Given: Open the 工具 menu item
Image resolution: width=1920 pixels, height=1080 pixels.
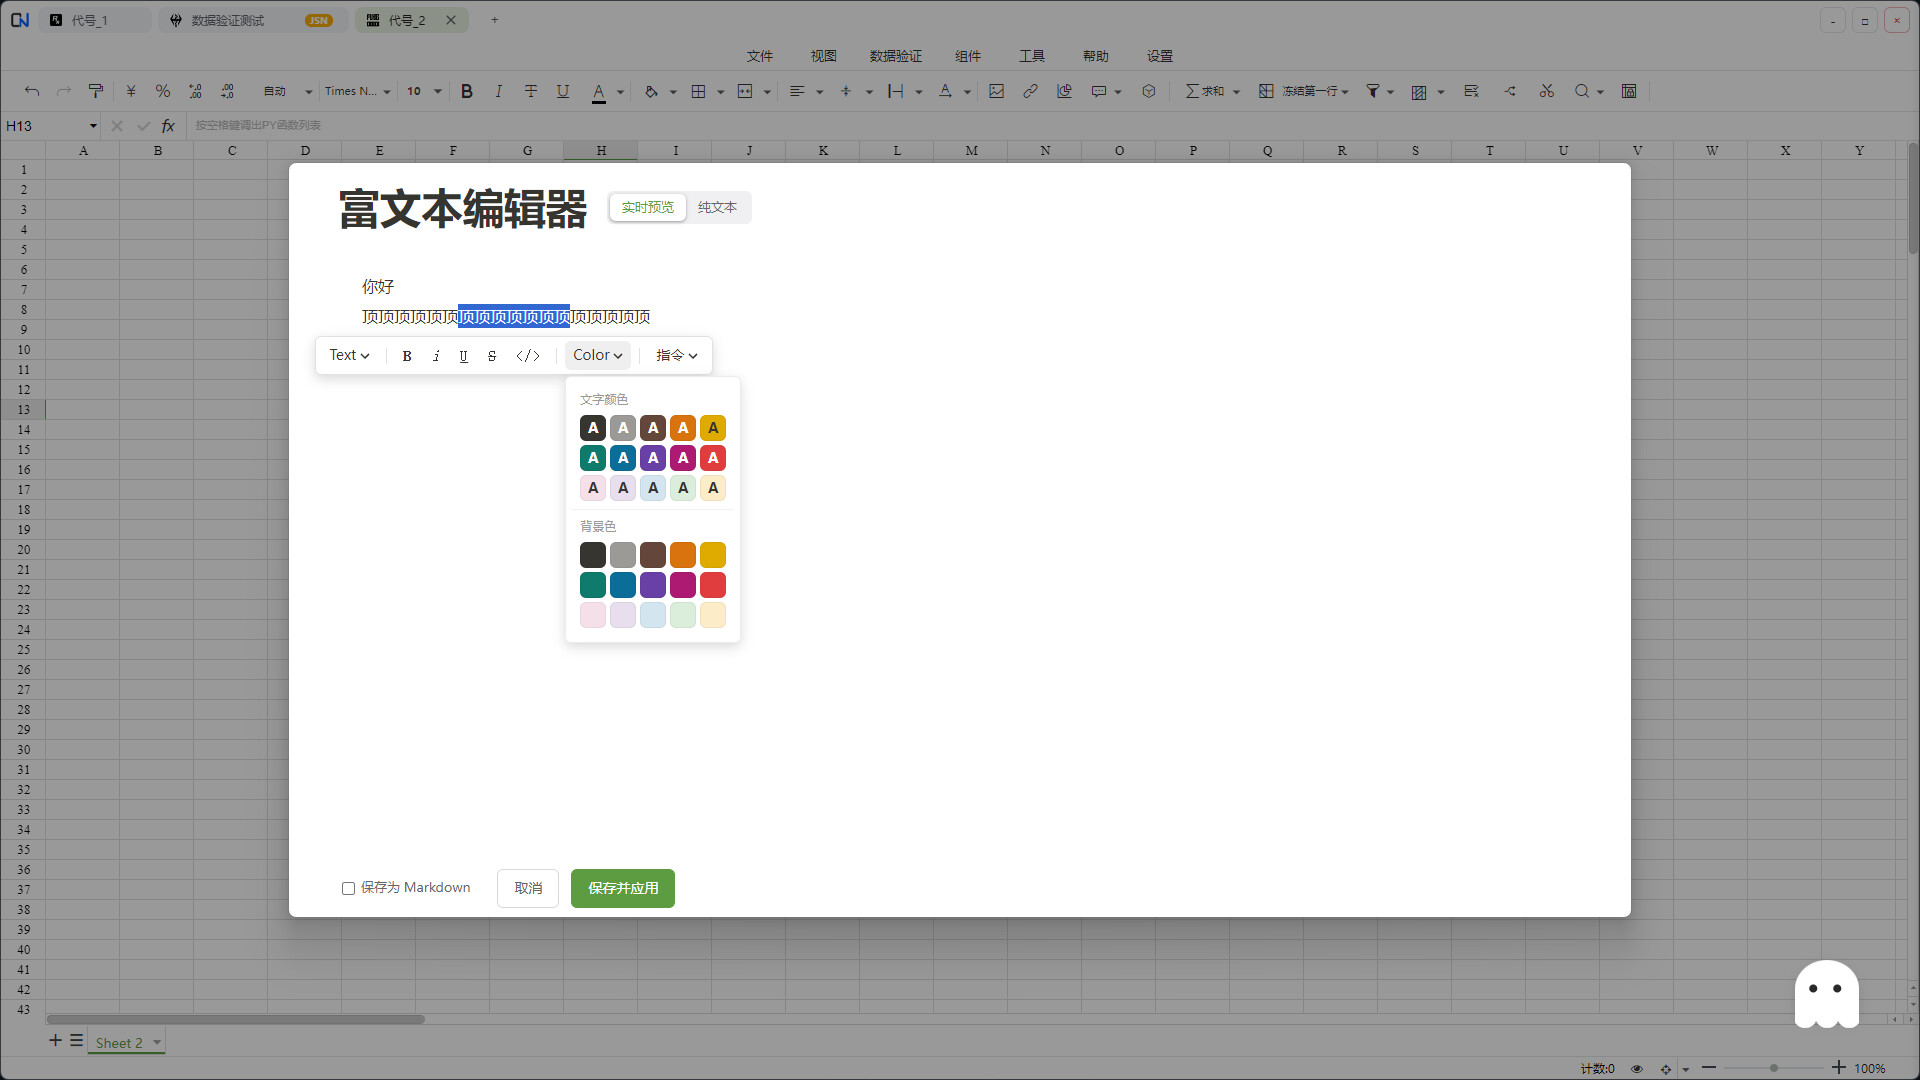Looking at the screenshot, I should coord(1032,56).
